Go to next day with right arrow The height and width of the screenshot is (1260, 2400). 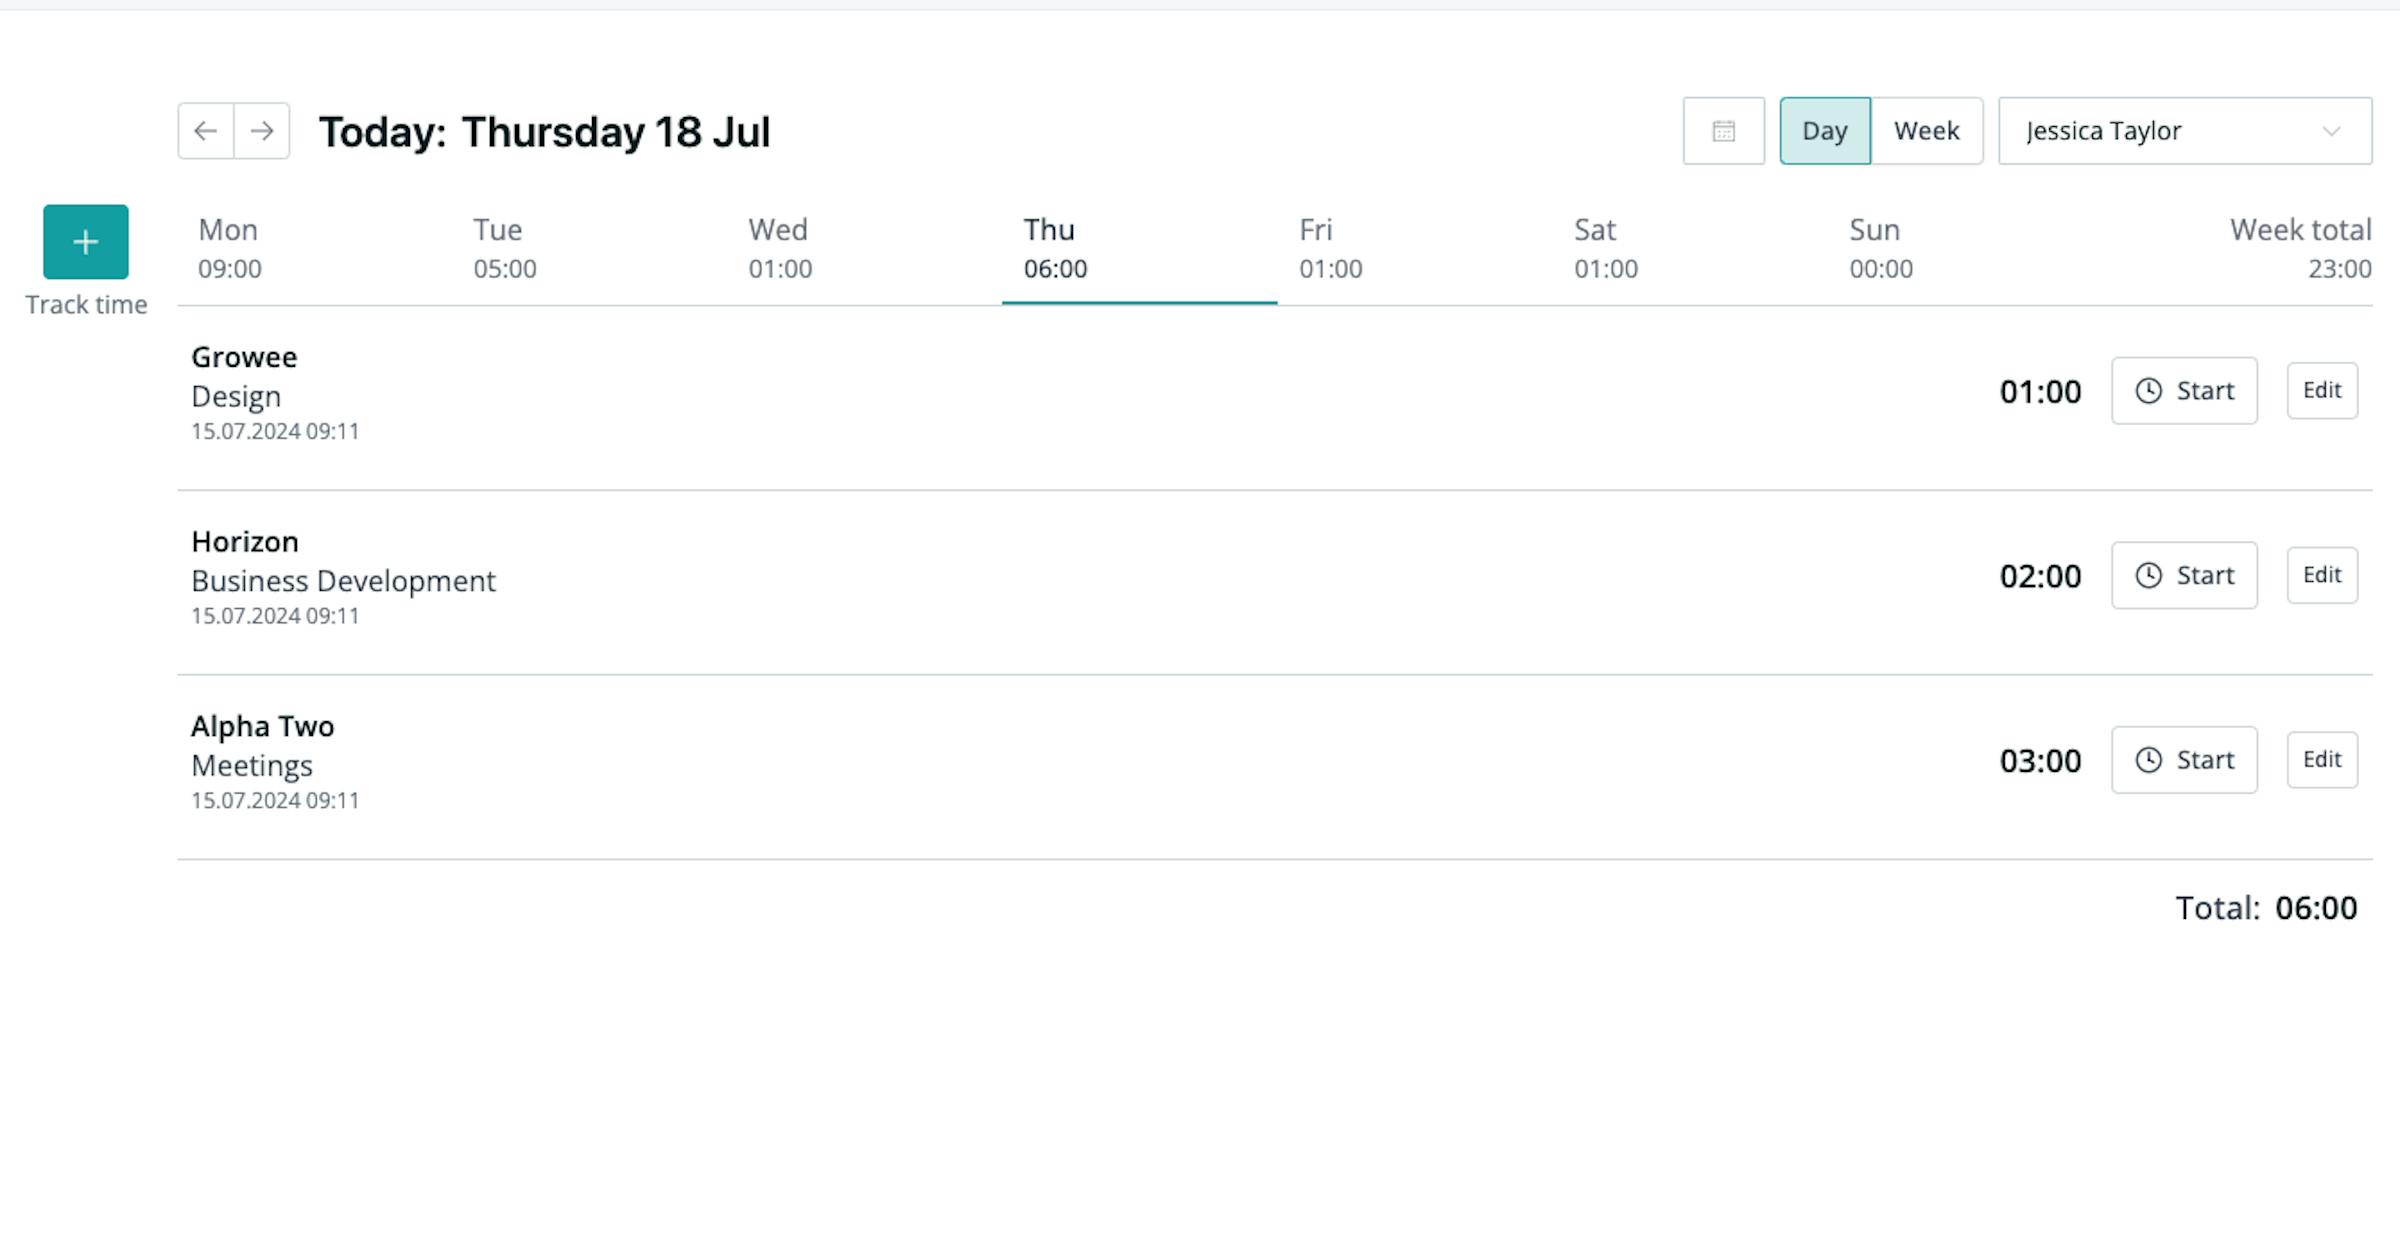[x=262, y=131]
